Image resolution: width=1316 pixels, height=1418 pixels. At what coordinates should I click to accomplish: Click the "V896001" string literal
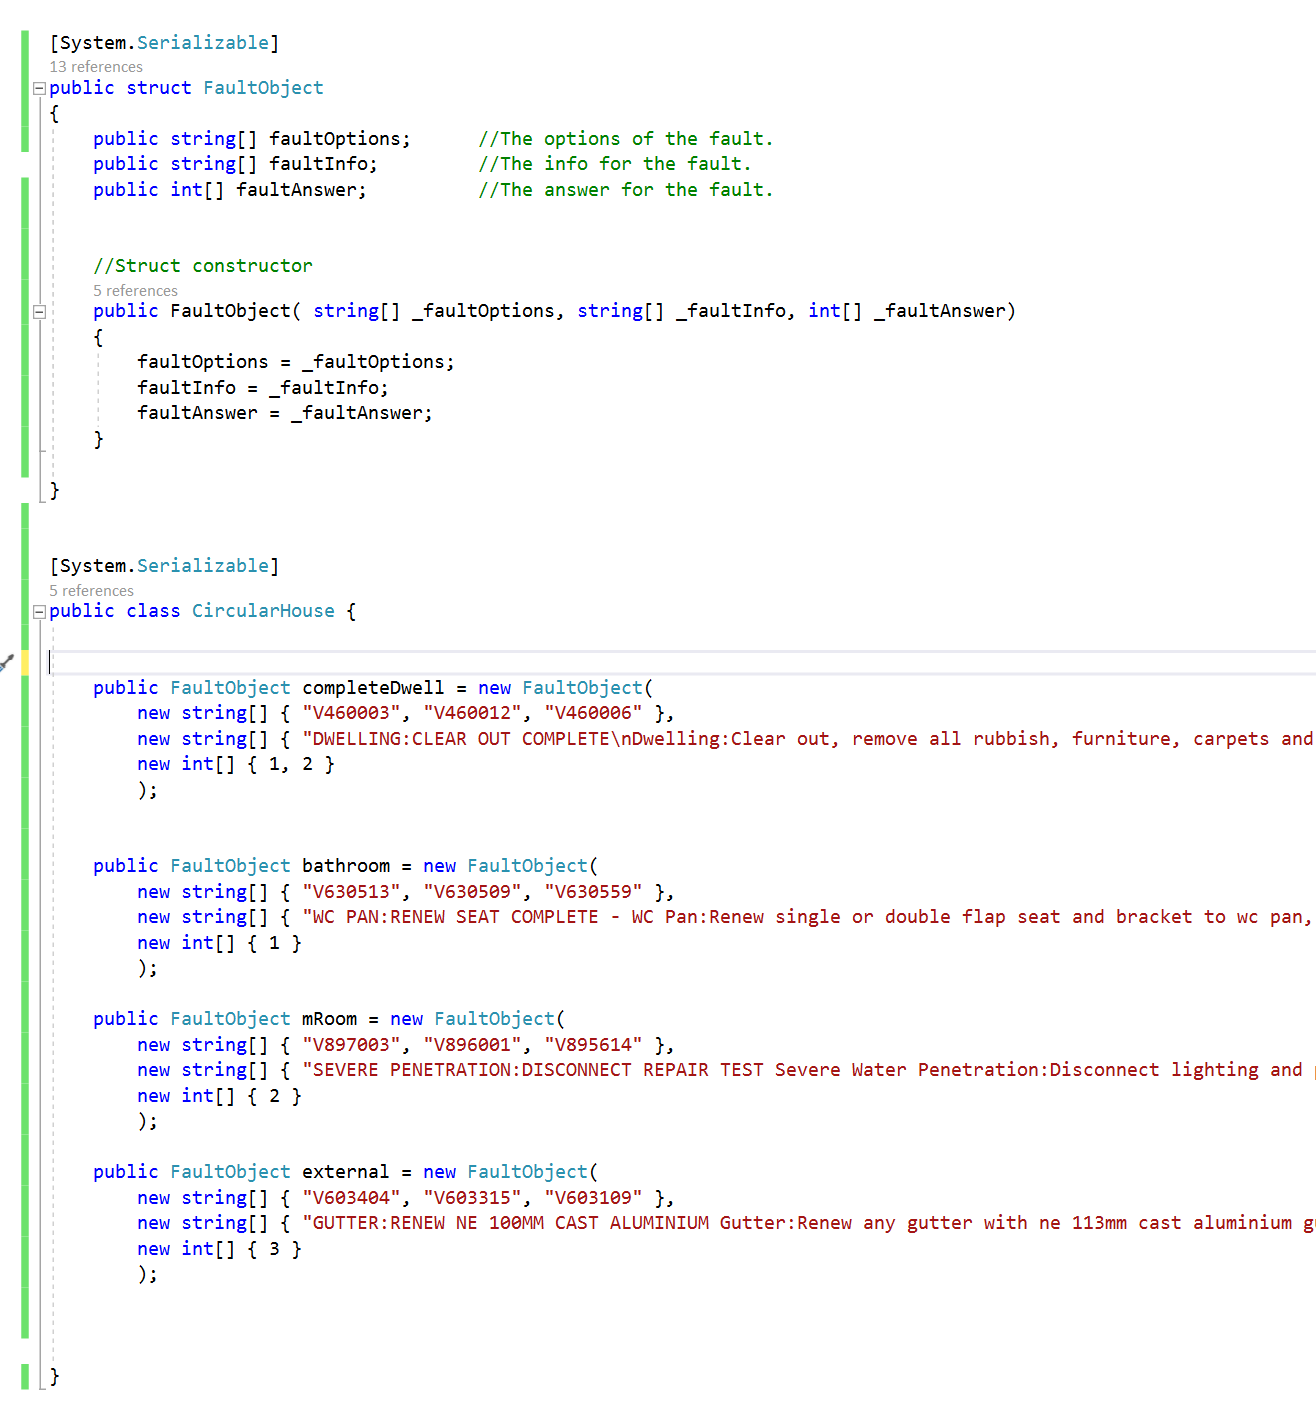pyautogui.click(x=472, y=1045)
